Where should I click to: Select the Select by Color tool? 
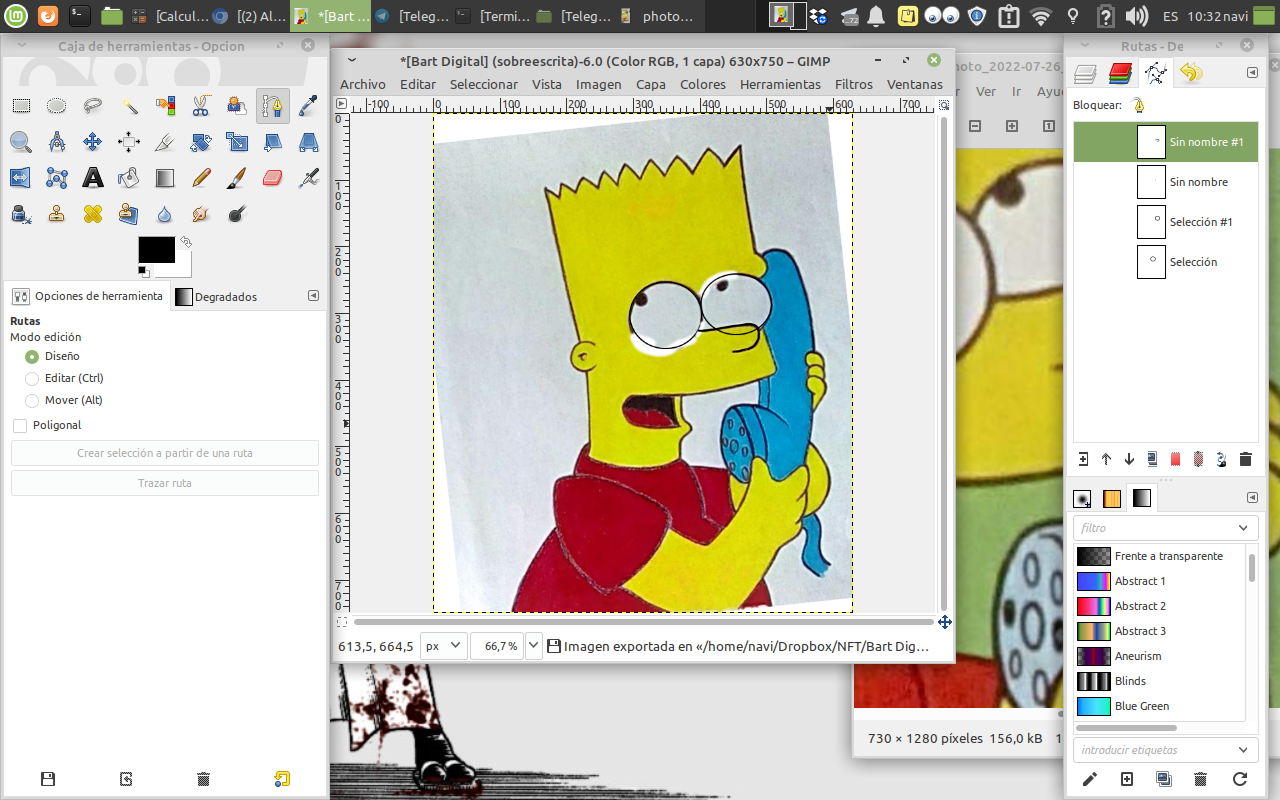click(x=165, y=105)
